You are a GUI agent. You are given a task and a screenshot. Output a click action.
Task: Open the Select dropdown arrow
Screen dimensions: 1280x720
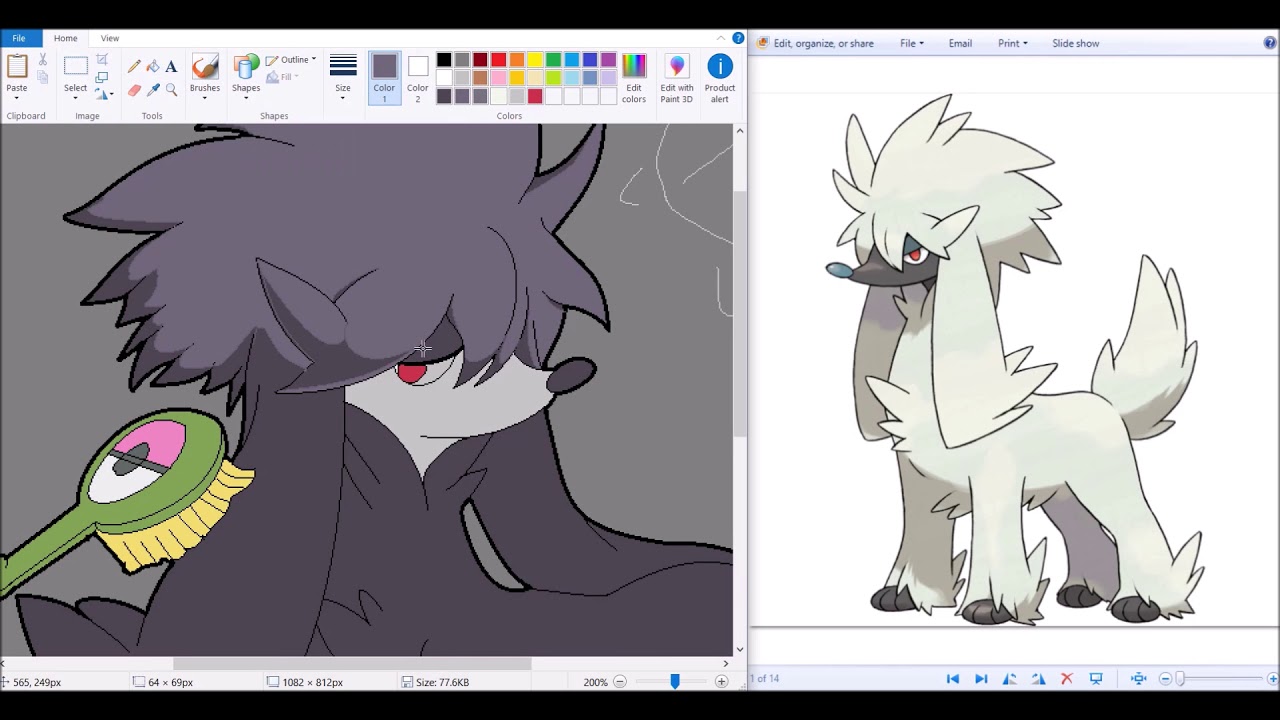point(75,98)
